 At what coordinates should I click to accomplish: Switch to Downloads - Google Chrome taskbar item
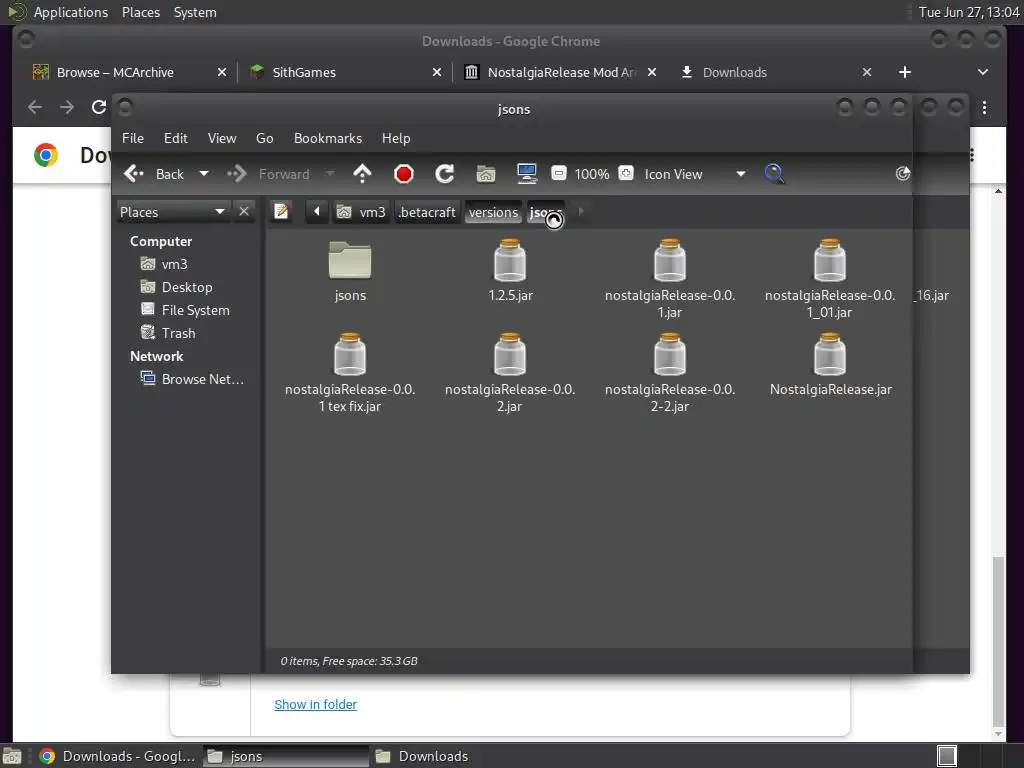coord(117,756)
